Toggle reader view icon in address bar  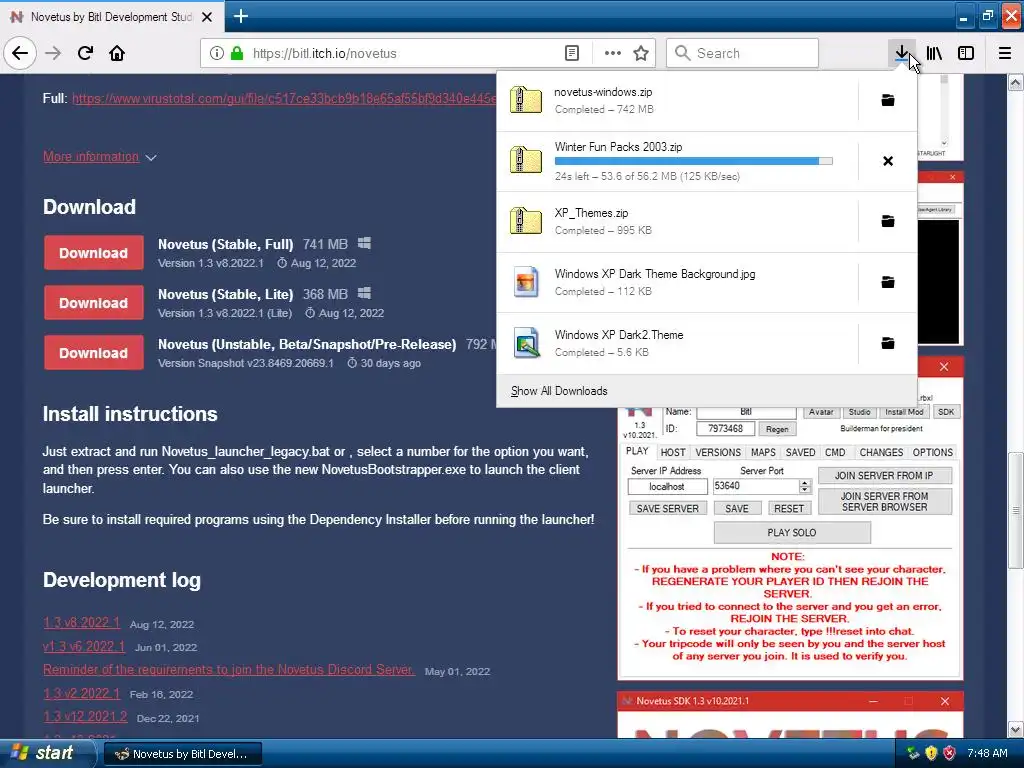[x=571, y=53]
